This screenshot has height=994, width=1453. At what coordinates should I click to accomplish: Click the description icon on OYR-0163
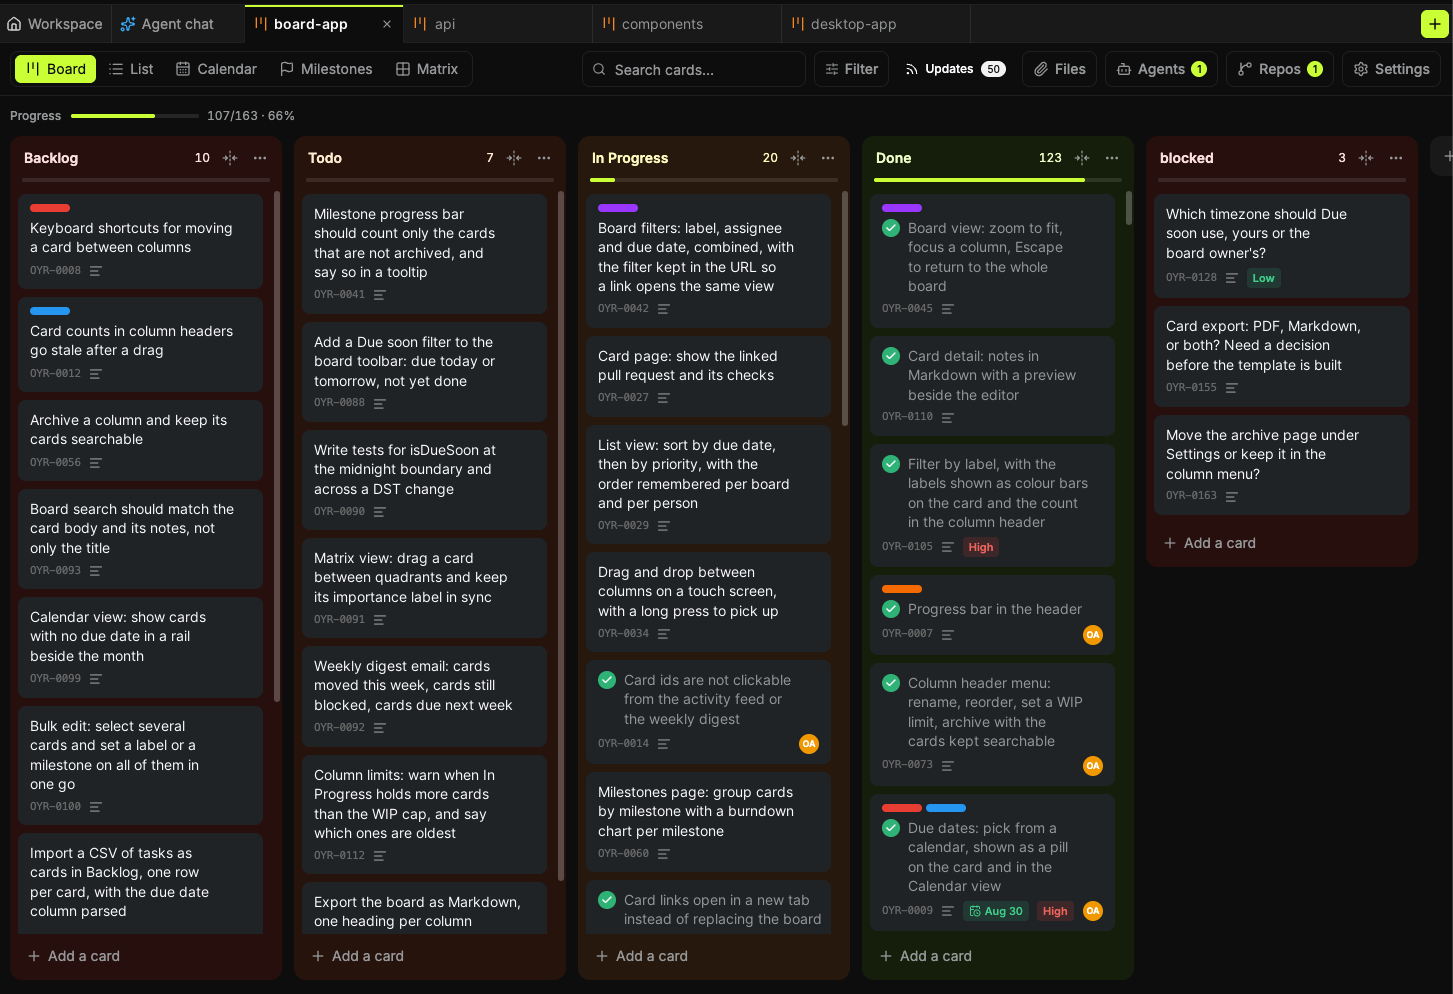tap(1232, 496)
